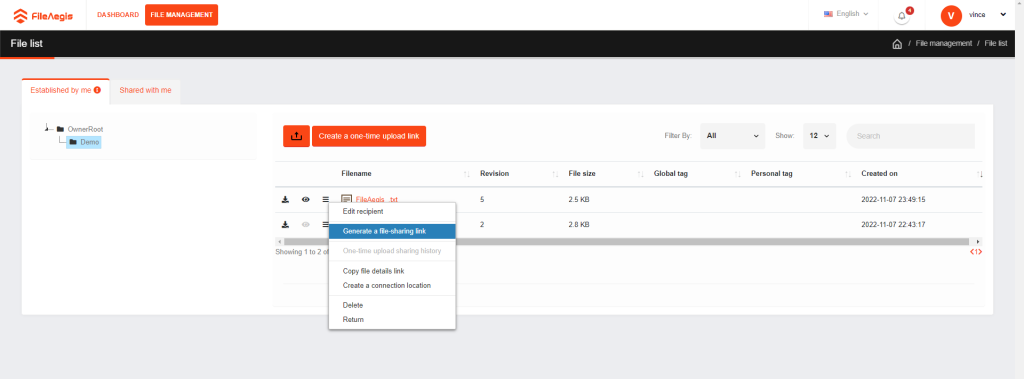Download the file with revision 2

tap(285, 224)
